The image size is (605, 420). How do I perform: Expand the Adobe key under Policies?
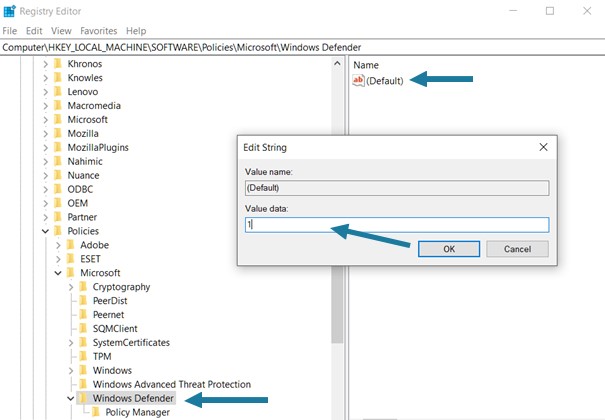pyautogui.click(x=58, y=245)
